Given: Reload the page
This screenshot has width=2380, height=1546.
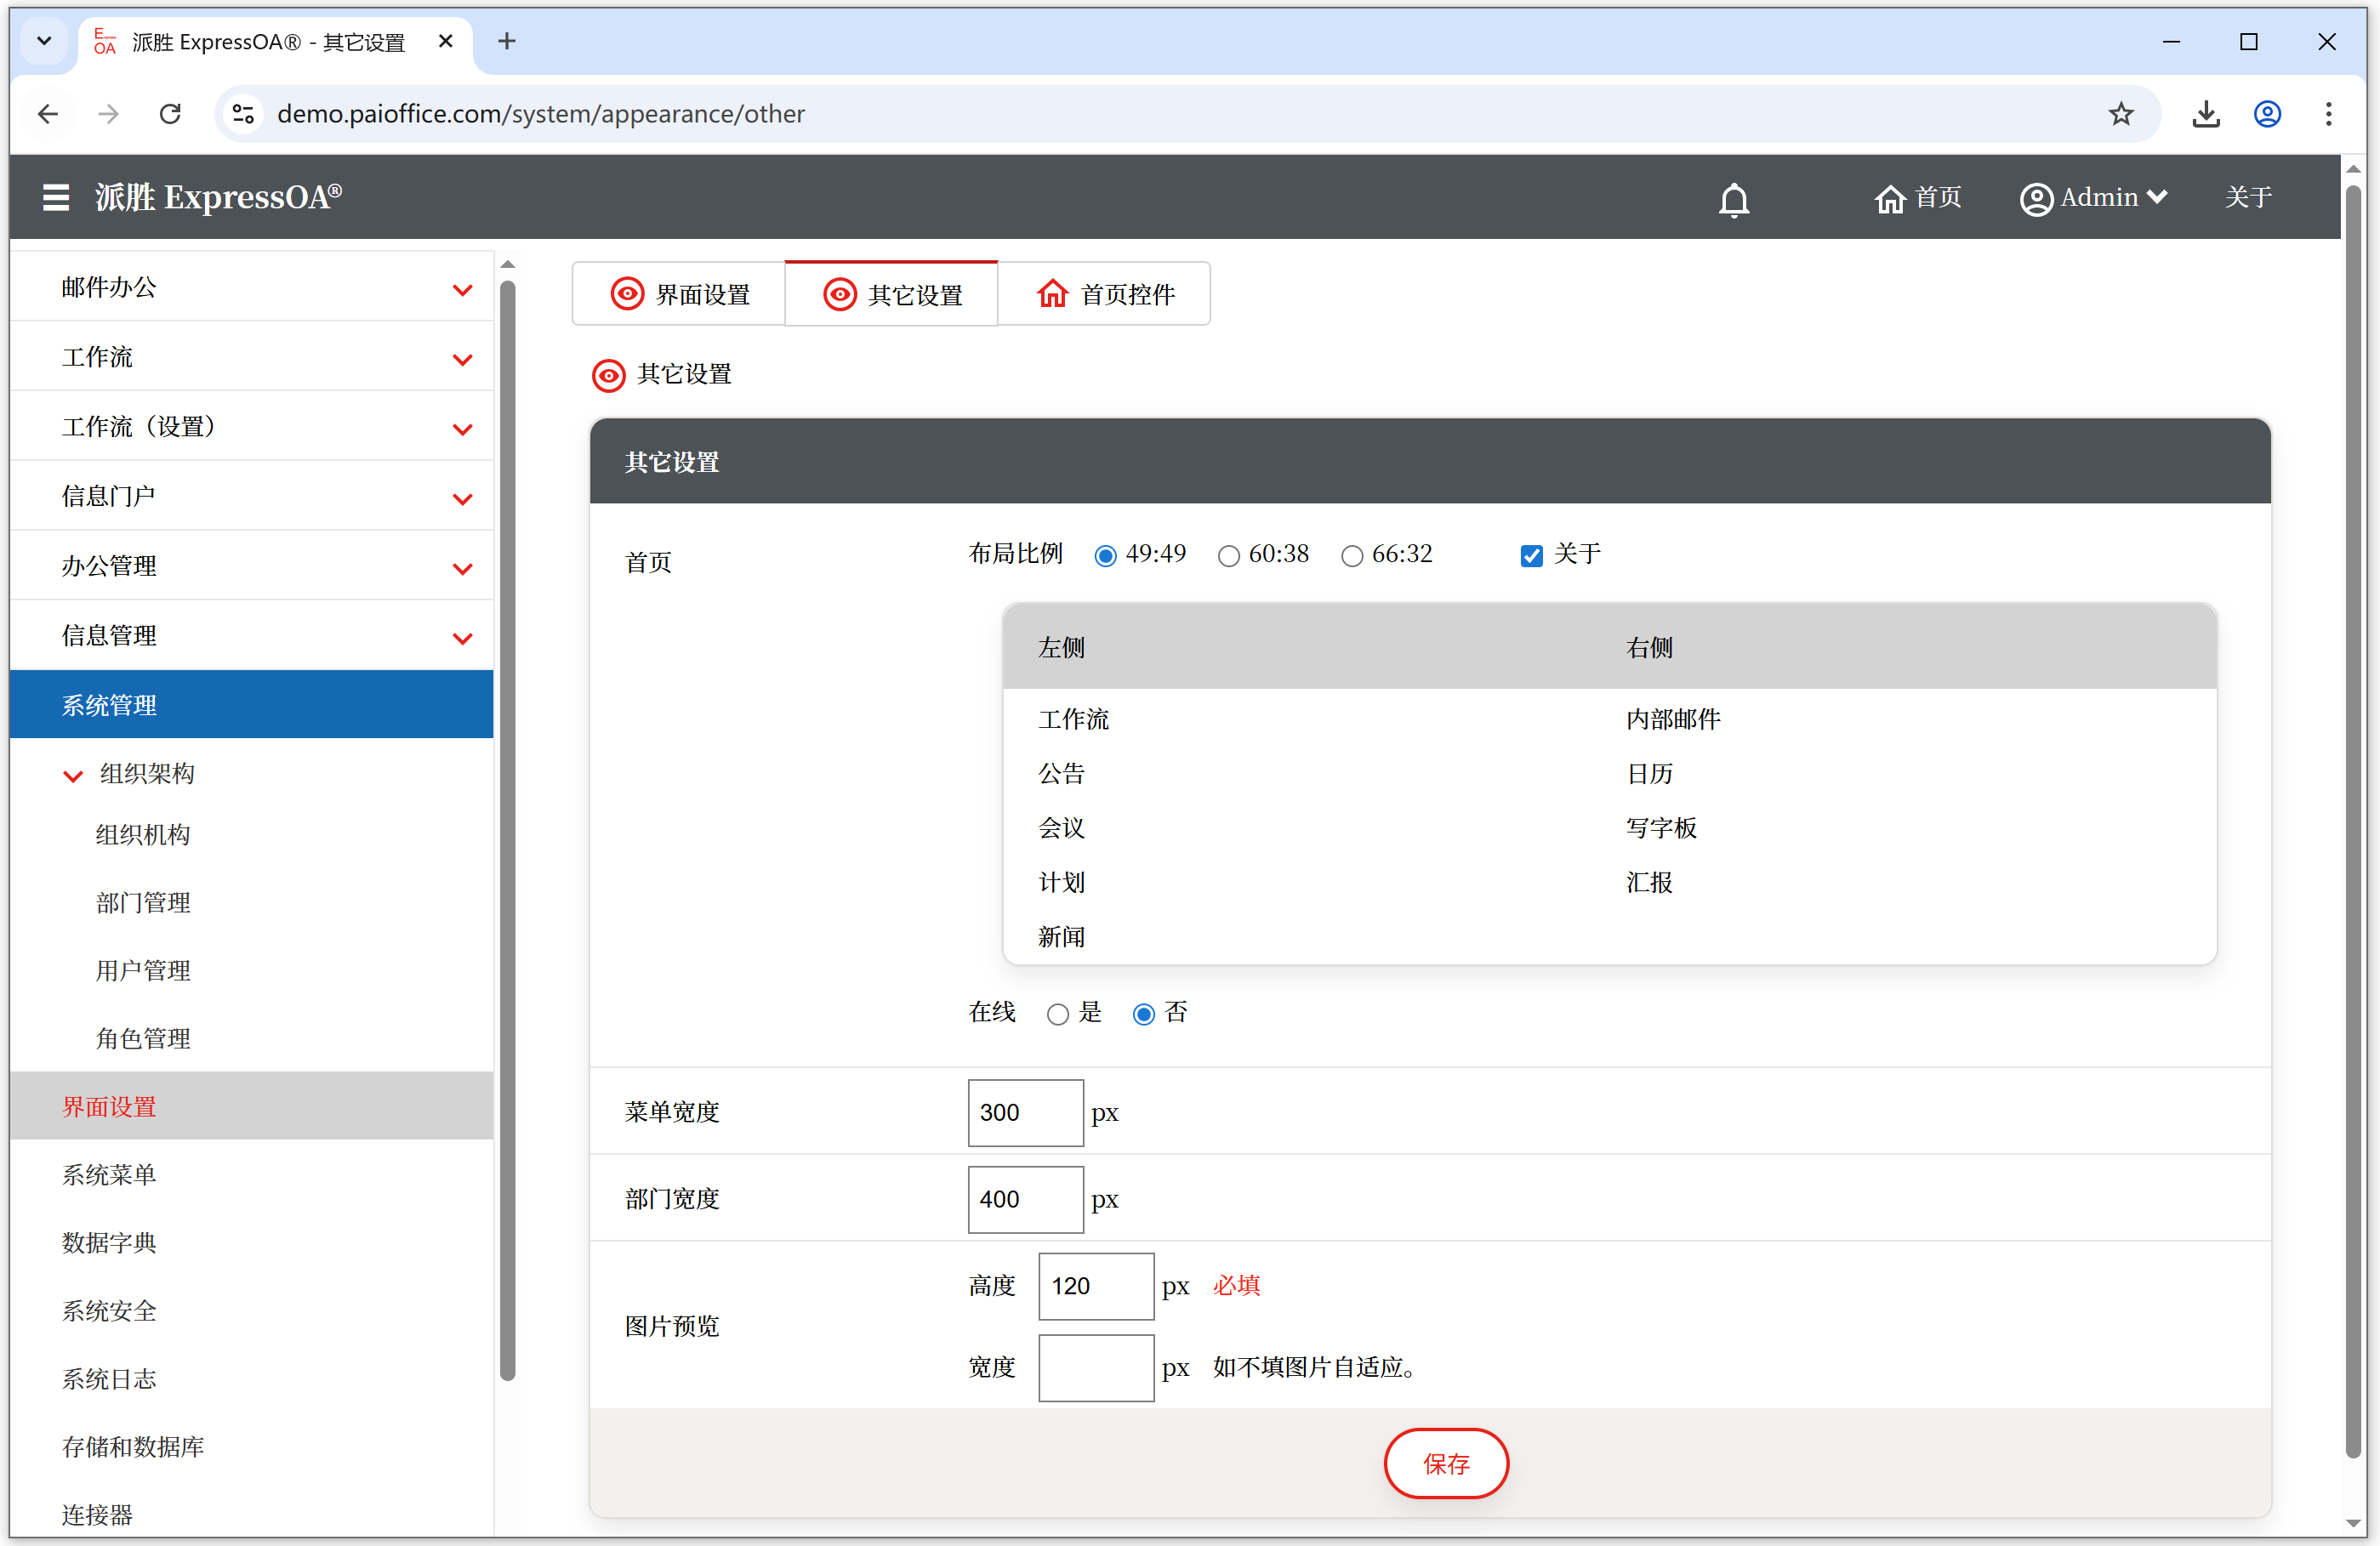Looking at the screenshot, I should tap(171, 114).
